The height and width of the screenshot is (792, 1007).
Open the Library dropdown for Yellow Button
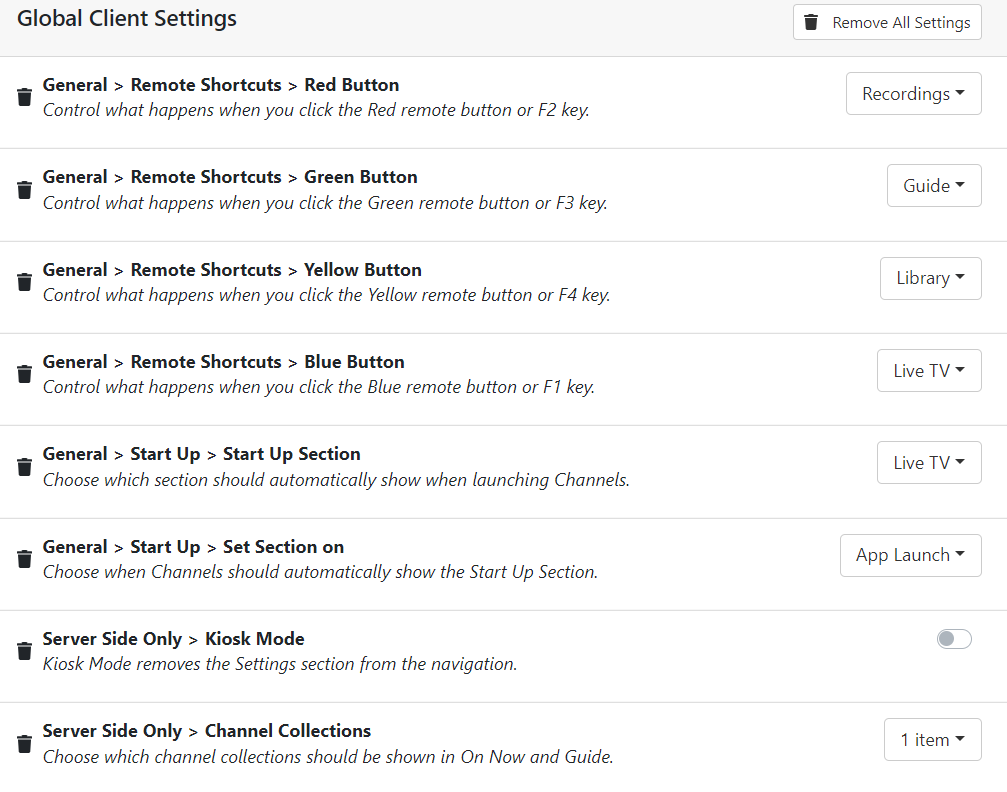(930, 278)
